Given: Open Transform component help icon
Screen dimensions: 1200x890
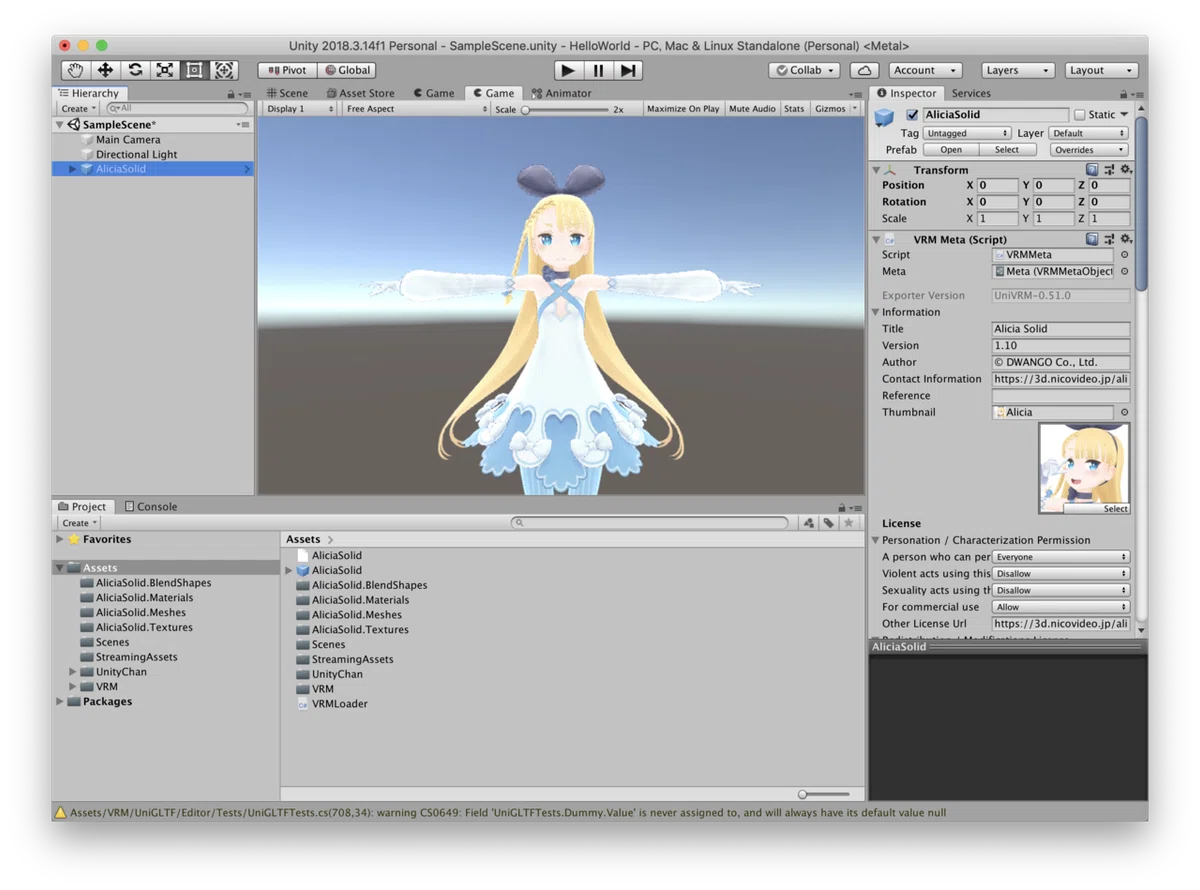Looking at the screenshot, I should click(1092, 170).
